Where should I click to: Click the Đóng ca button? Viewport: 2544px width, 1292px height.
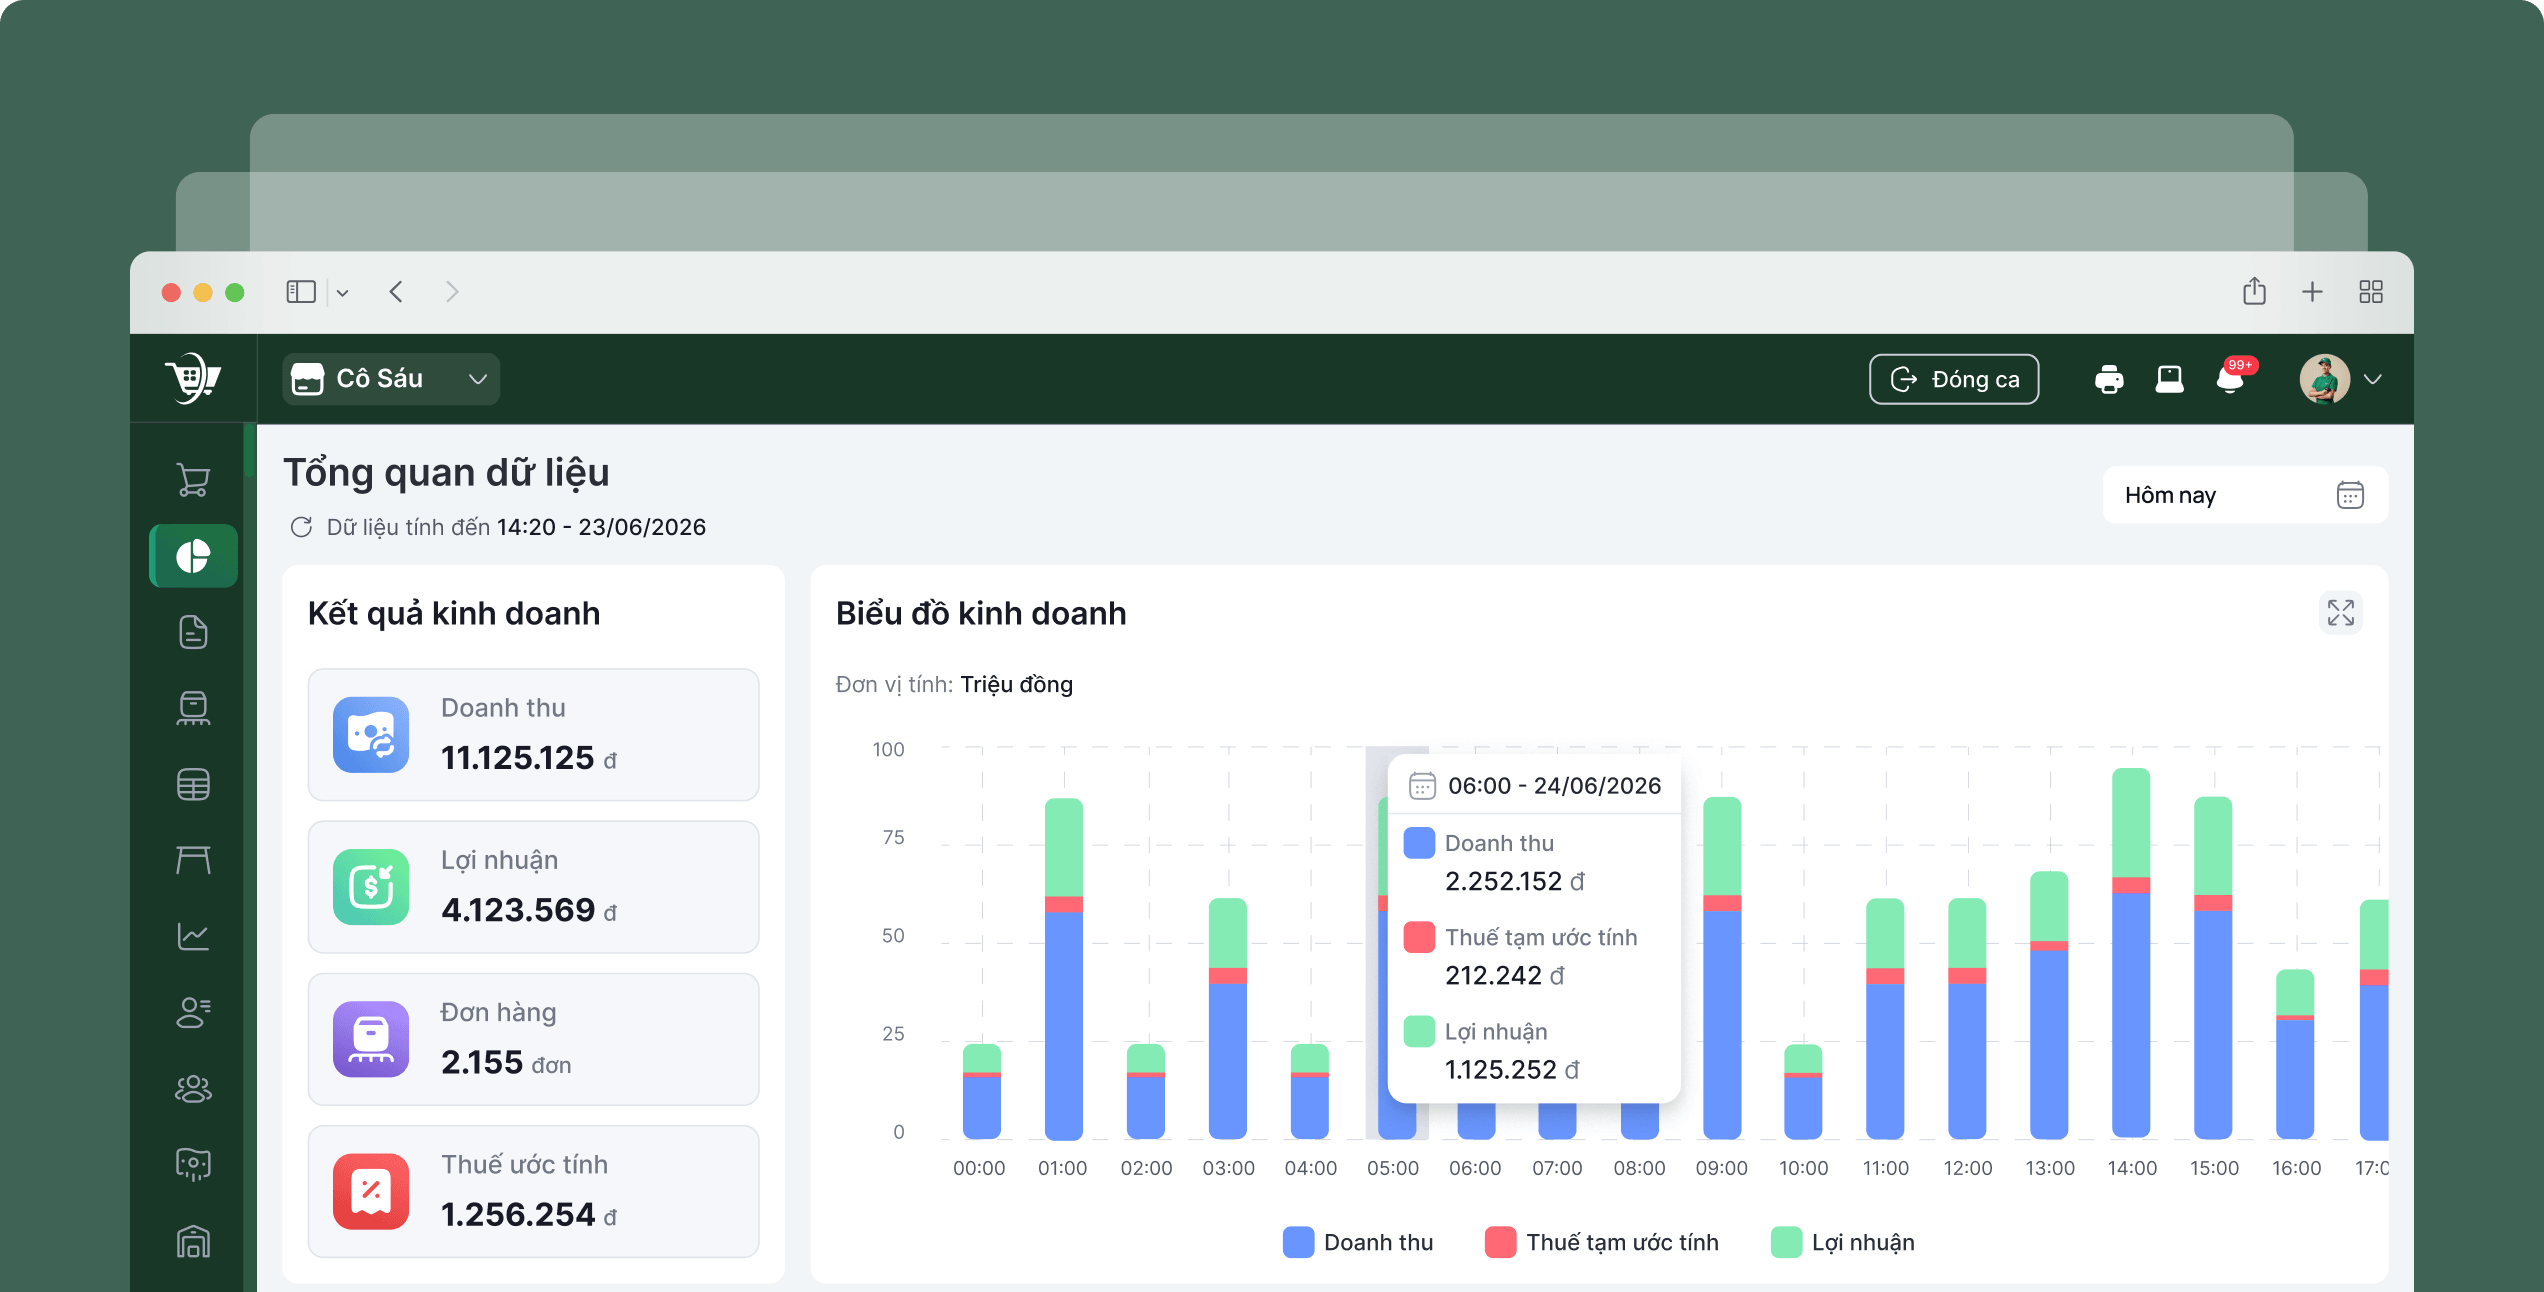point(1954,379)
